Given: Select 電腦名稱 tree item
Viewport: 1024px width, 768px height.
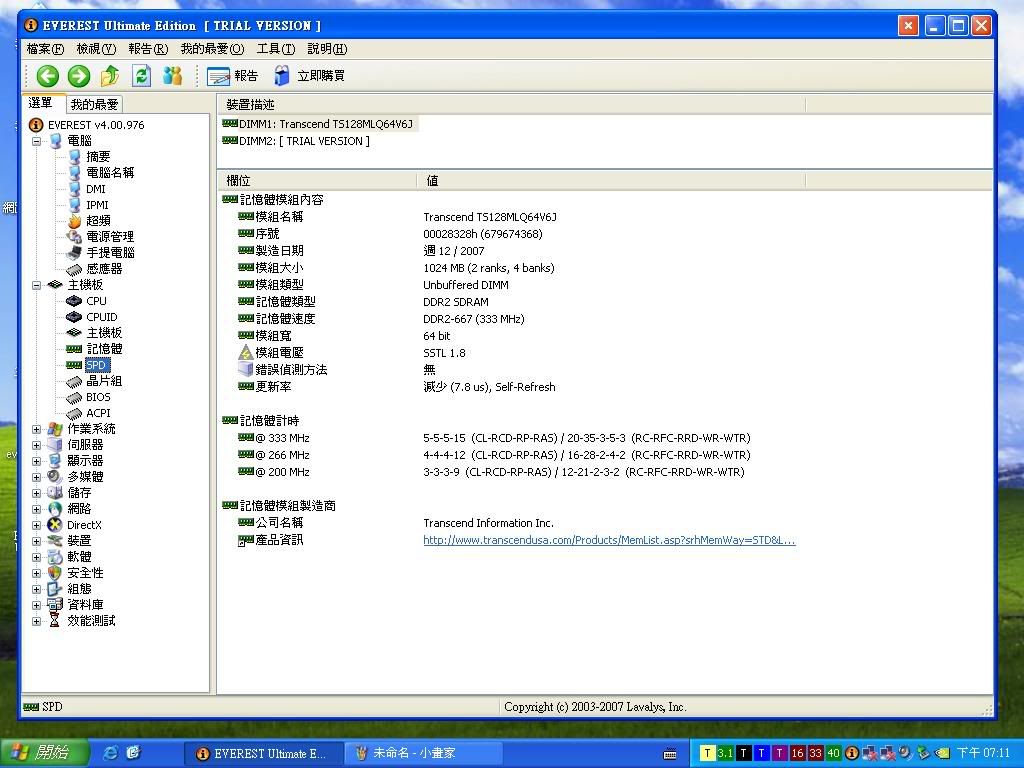Looking at the screenshot, I should [x=110, y=172].
